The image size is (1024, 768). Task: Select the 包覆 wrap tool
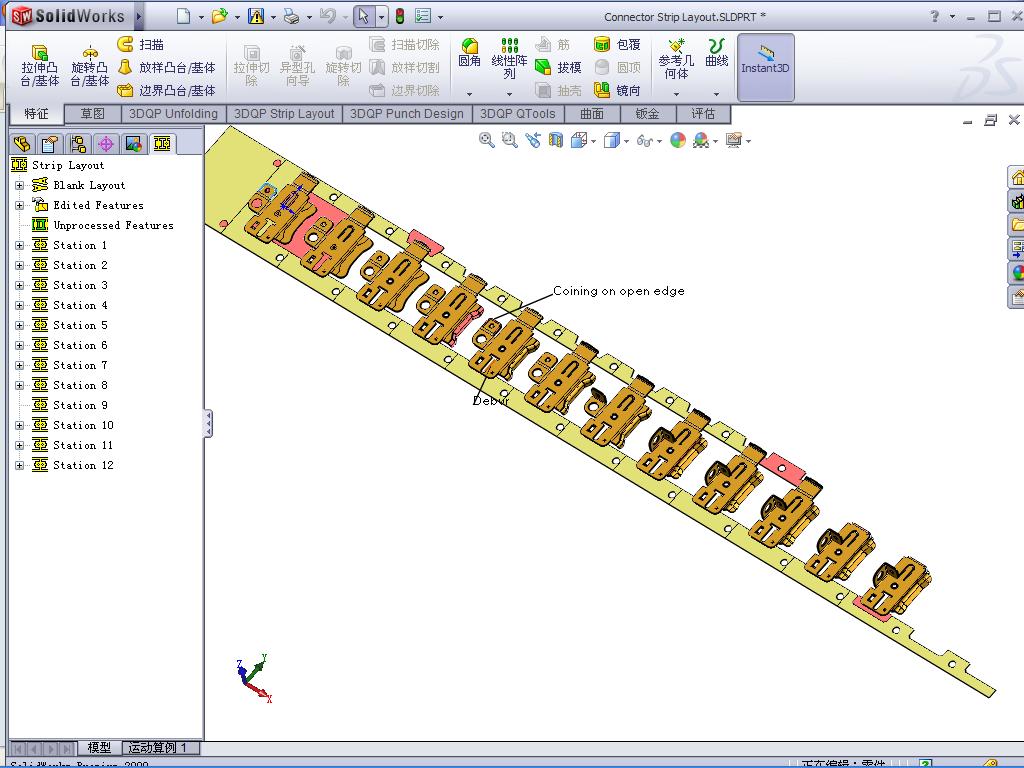coord(617,44)
